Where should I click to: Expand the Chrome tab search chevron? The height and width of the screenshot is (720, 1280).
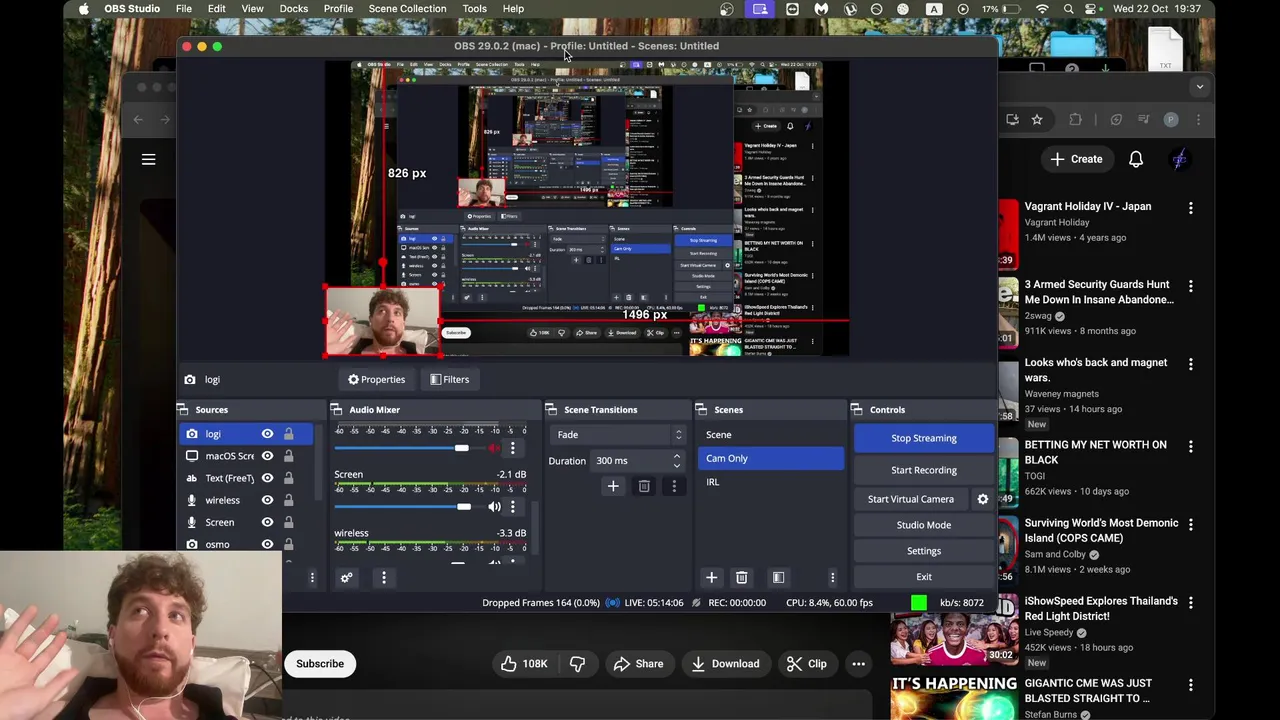click(x=1199, y=87)
